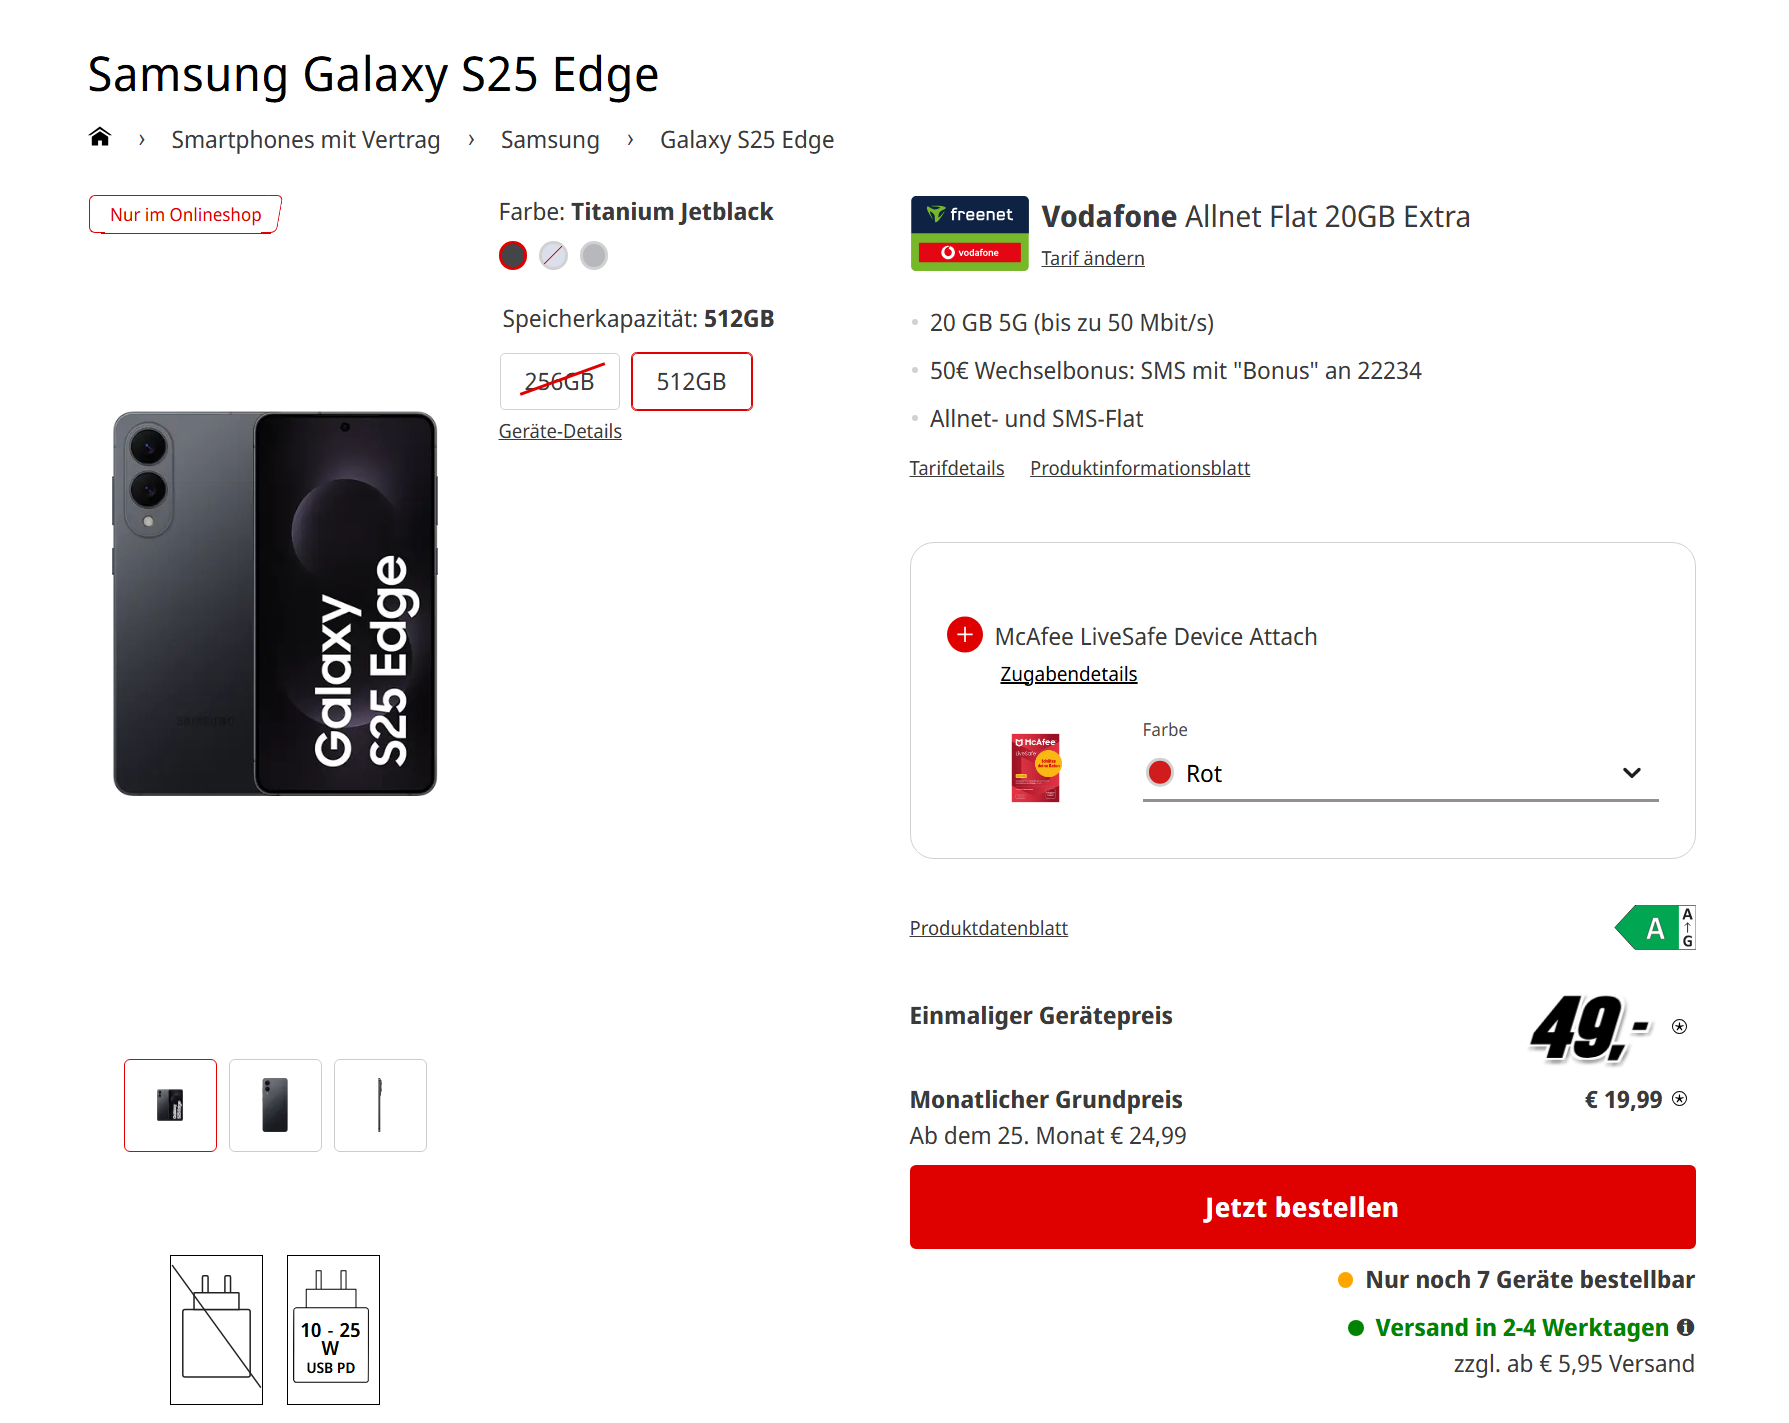The height and width of the screenshot is (1423, 1789).
Task: Click the no-charger-included icon
Action: tap(216, 1329)
